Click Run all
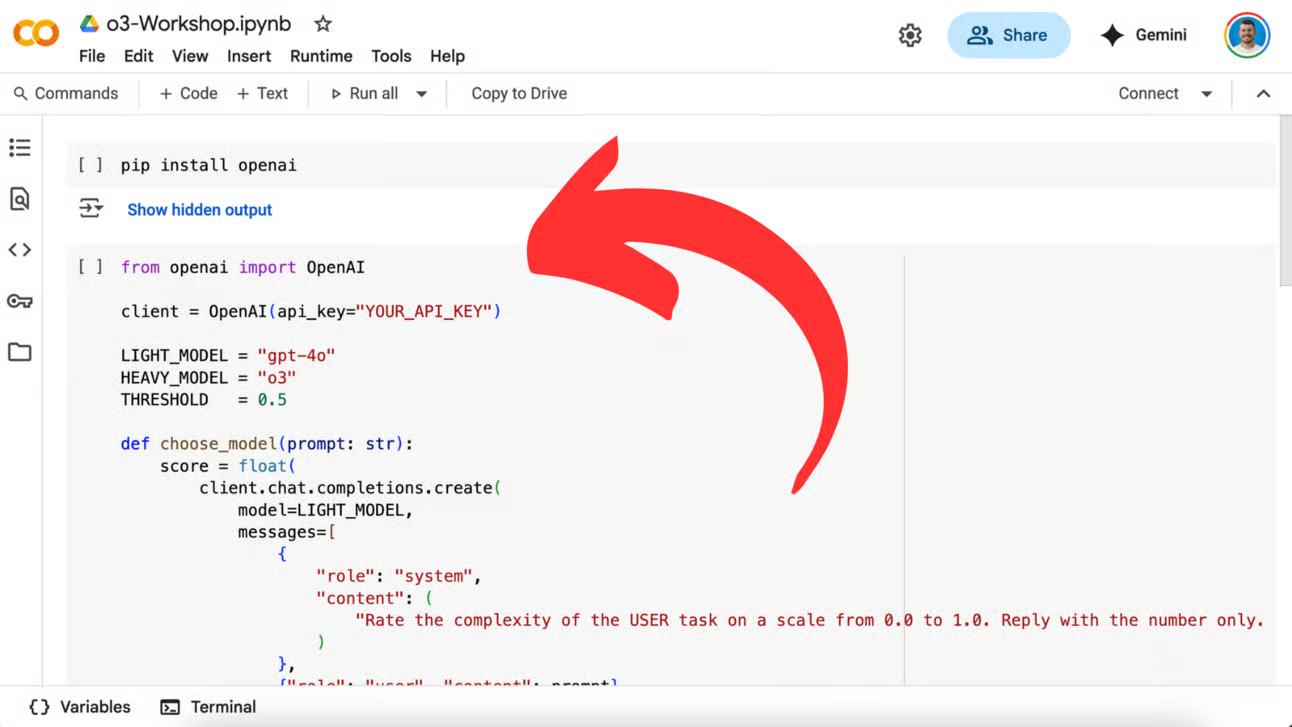The image size is (1292, 727). click(364, 93)
